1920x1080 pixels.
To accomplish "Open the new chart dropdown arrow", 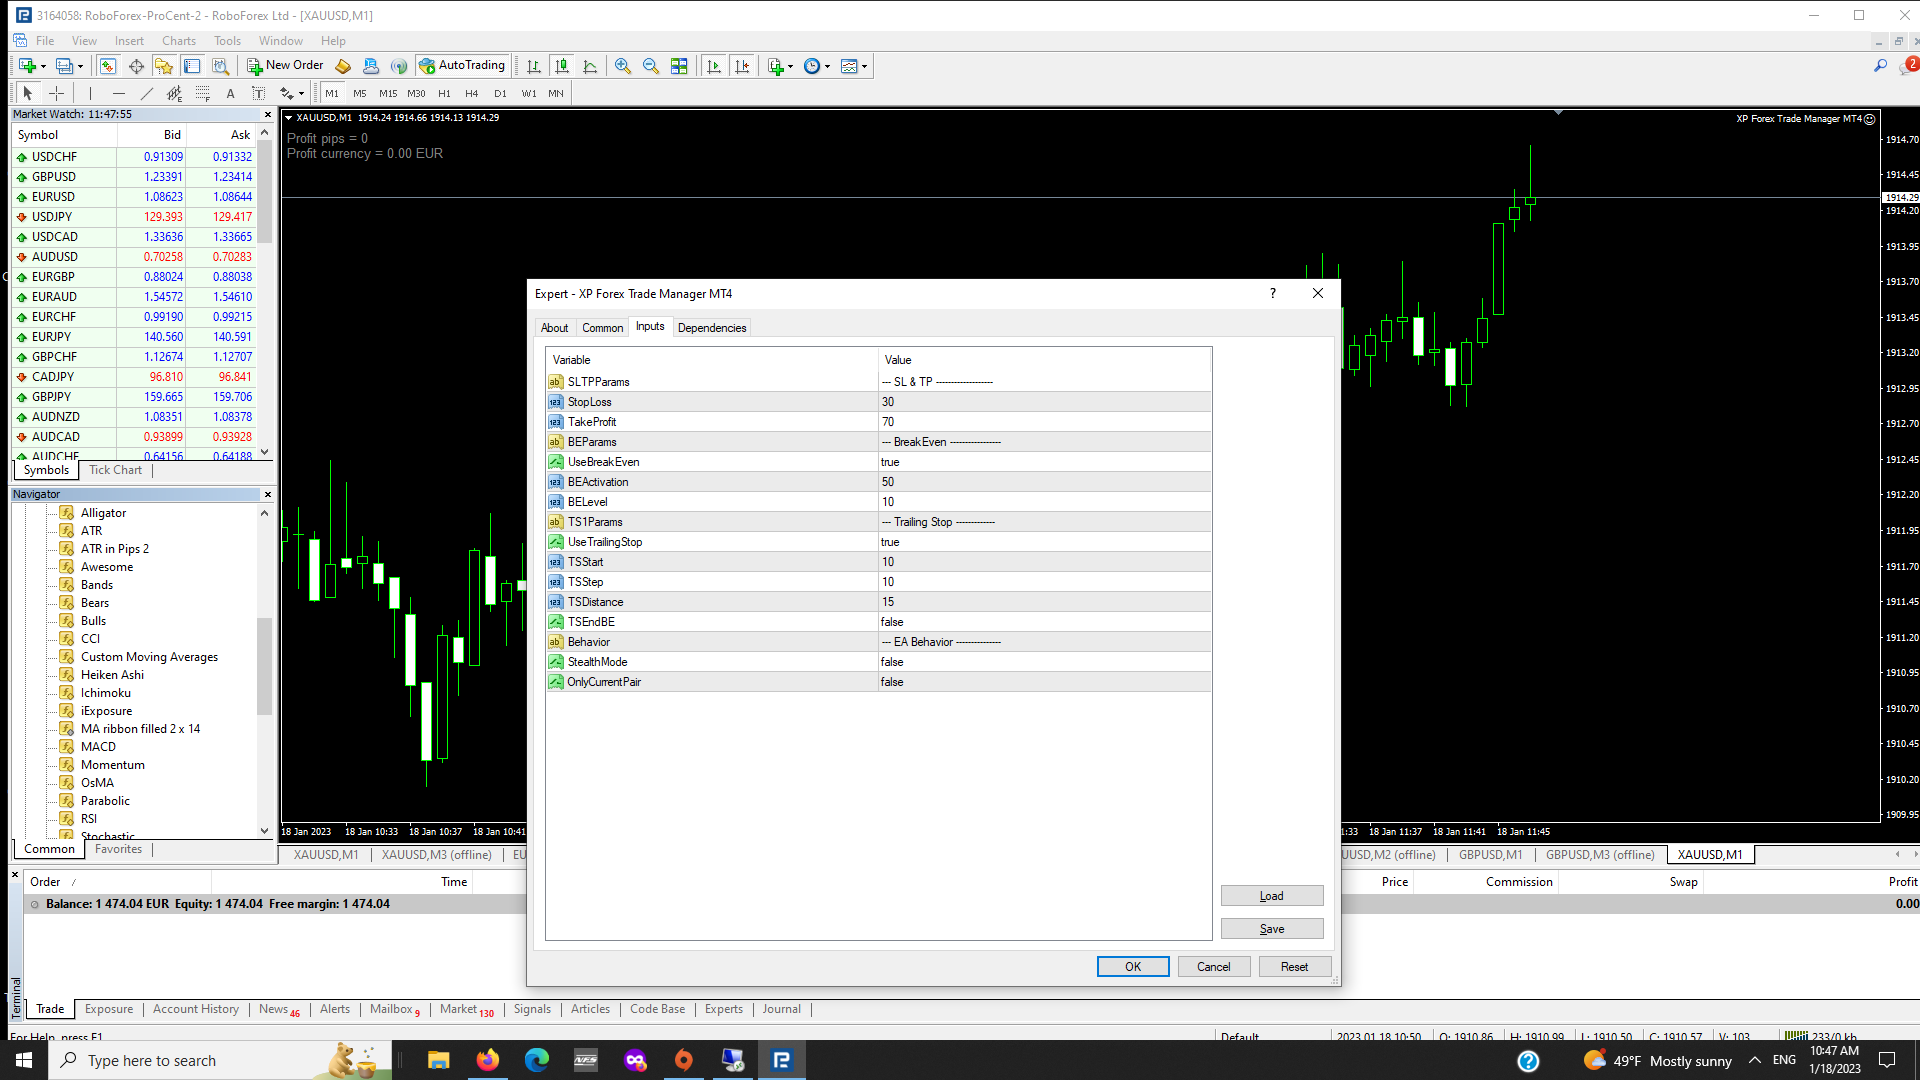I will coord(43,66).
